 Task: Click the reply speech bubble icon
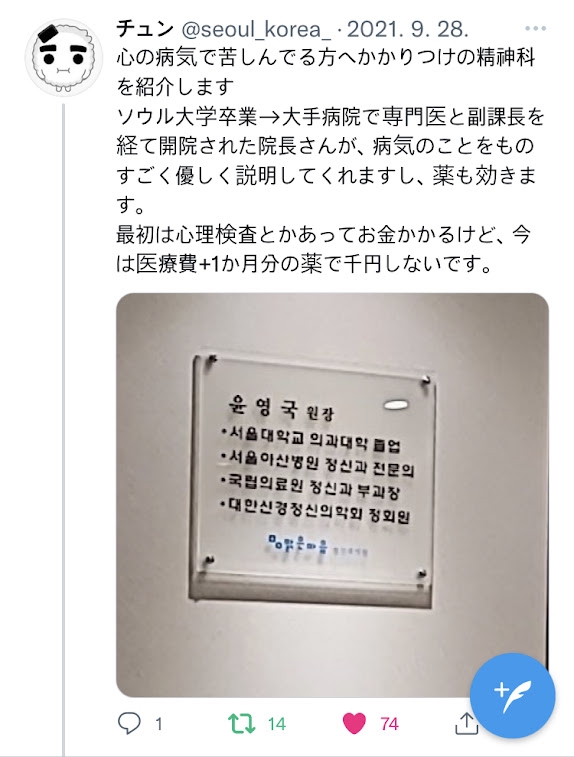[129, 724]
